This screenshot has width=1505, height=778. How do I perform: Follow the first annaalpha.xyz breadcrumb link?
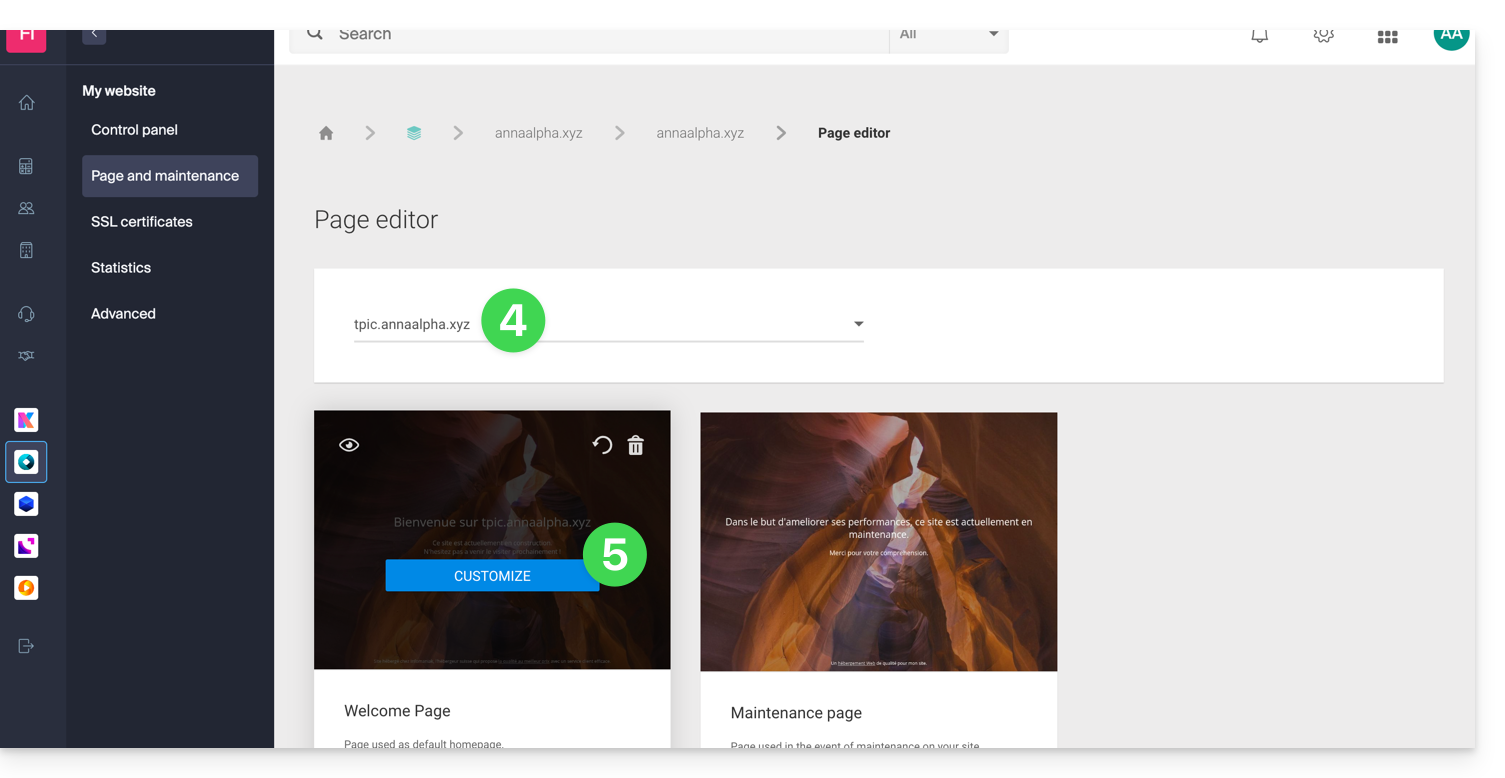point(538,133)
